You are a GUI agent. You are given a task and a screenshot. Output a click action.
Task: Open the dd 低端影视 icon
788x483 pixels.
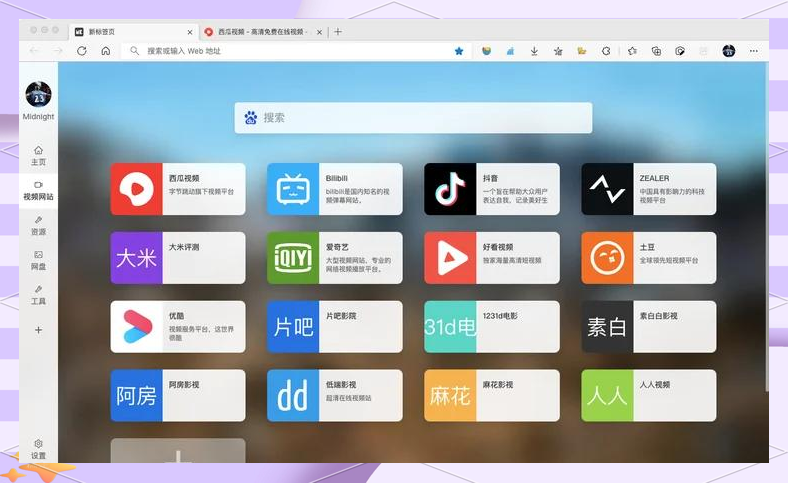click(293, 396)
